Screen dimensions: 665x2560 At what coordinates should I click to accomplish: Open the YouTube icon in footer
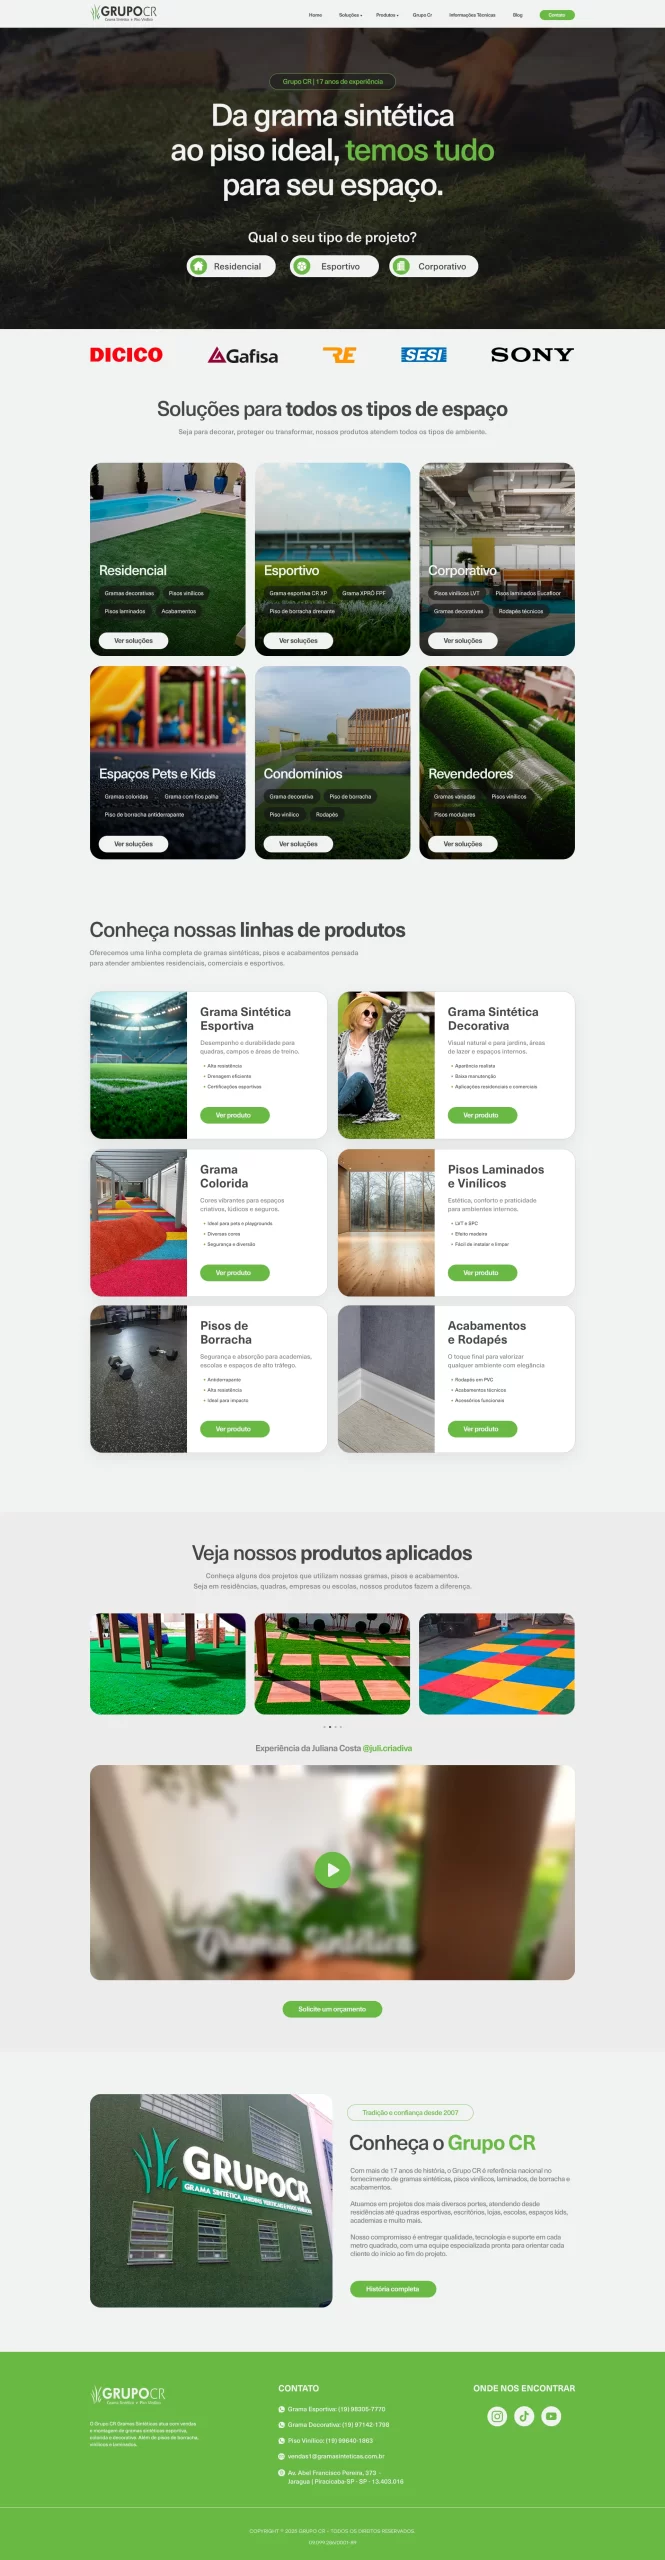(551, 2416)
